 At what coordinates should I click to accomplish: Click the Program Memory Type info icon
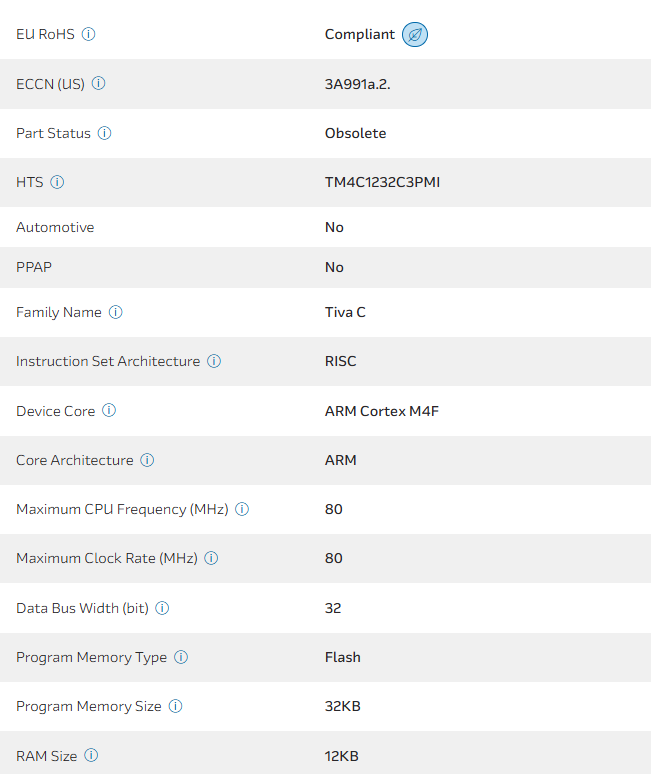pos(181,657)
